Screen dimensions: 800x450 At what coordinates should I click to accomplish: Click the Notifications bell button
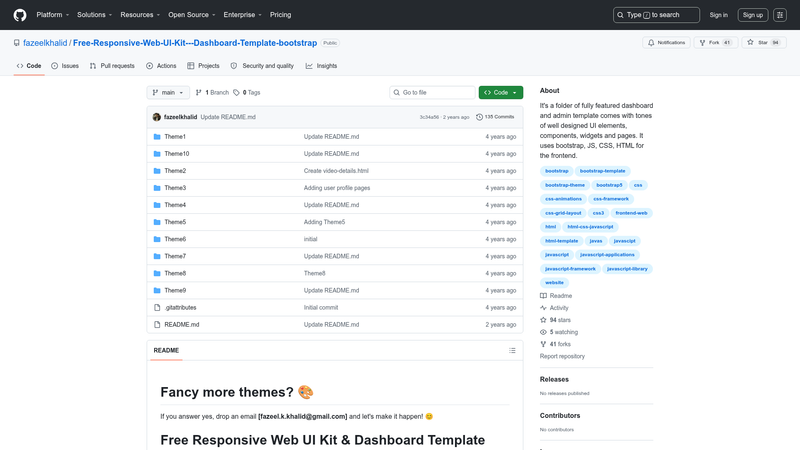[666, 43]
